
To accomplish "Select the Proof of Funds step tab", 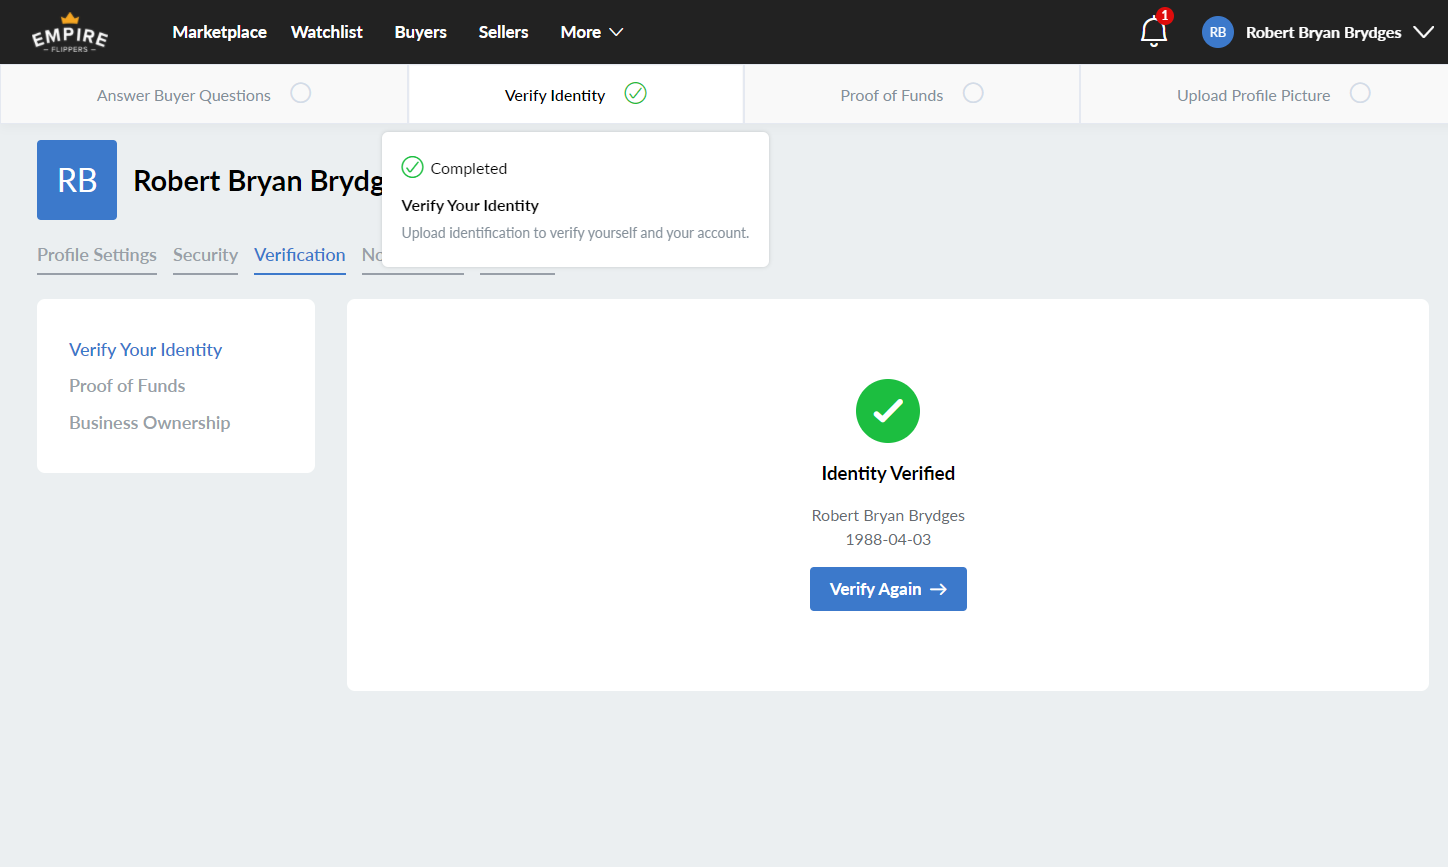I will (912, 94).
